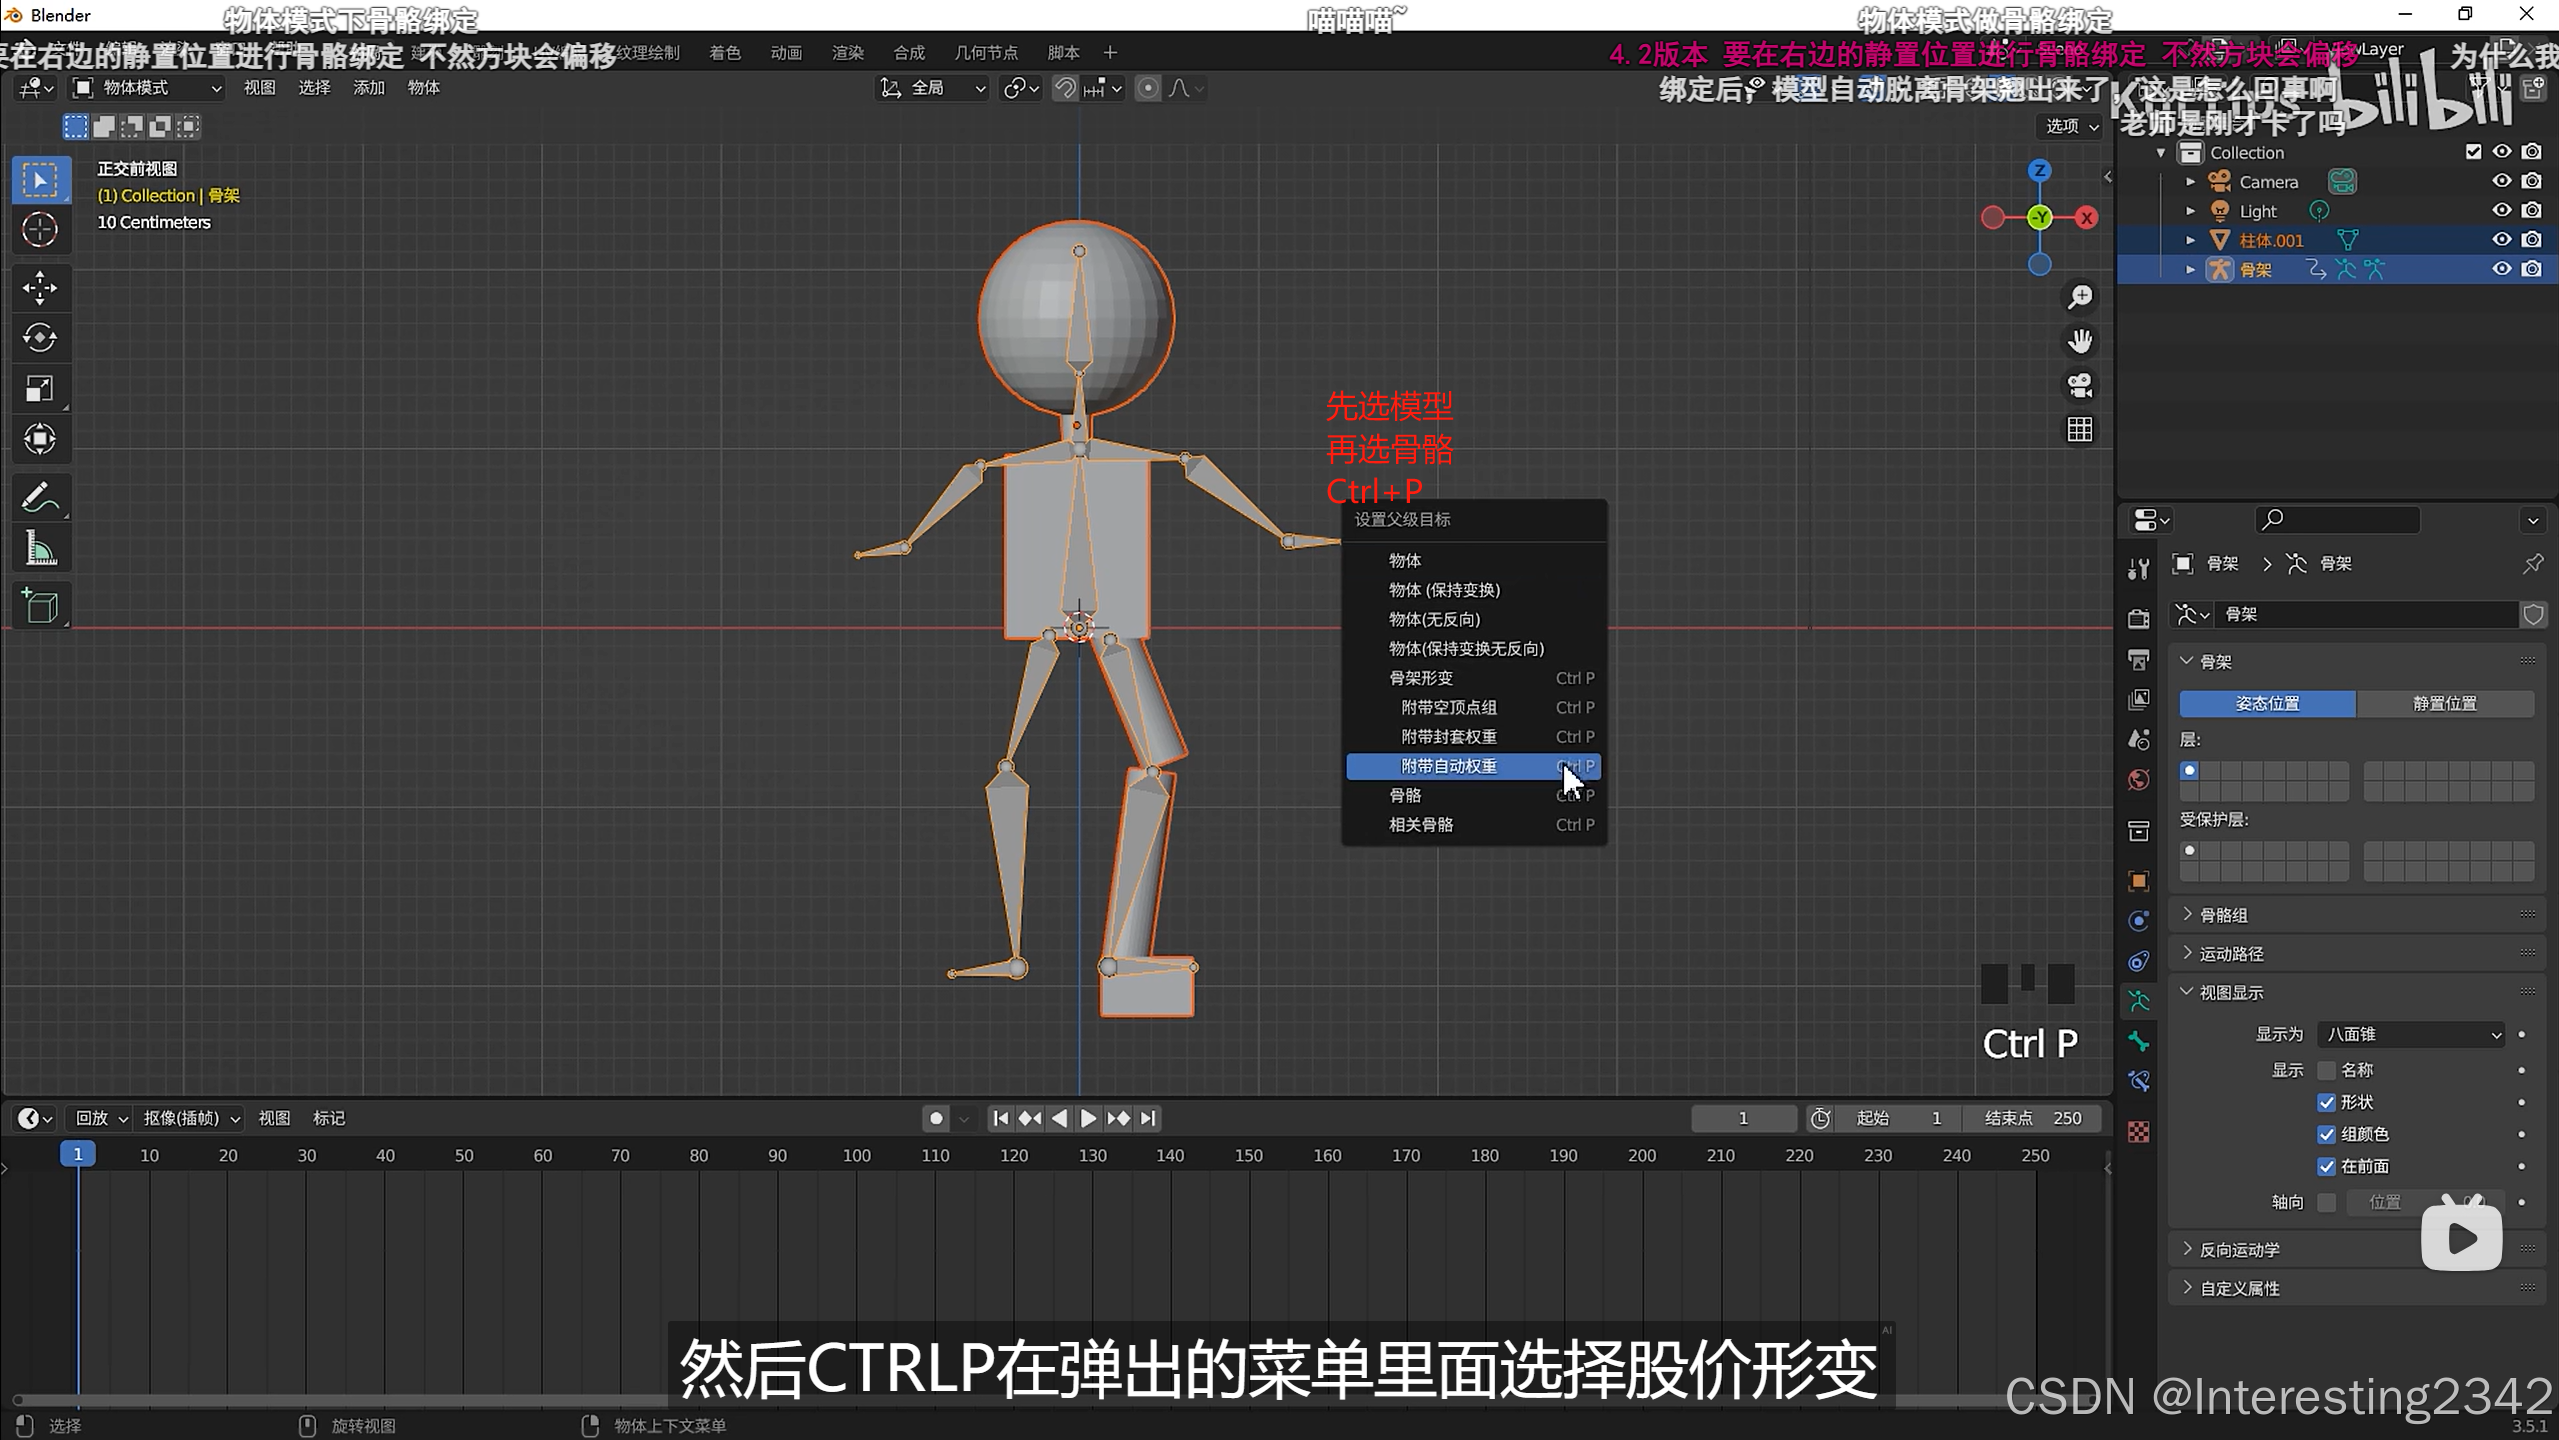The image size is (2559, 1440).
Task: Activate the Annotate pencil tool
Action: [x=40, y=498]
